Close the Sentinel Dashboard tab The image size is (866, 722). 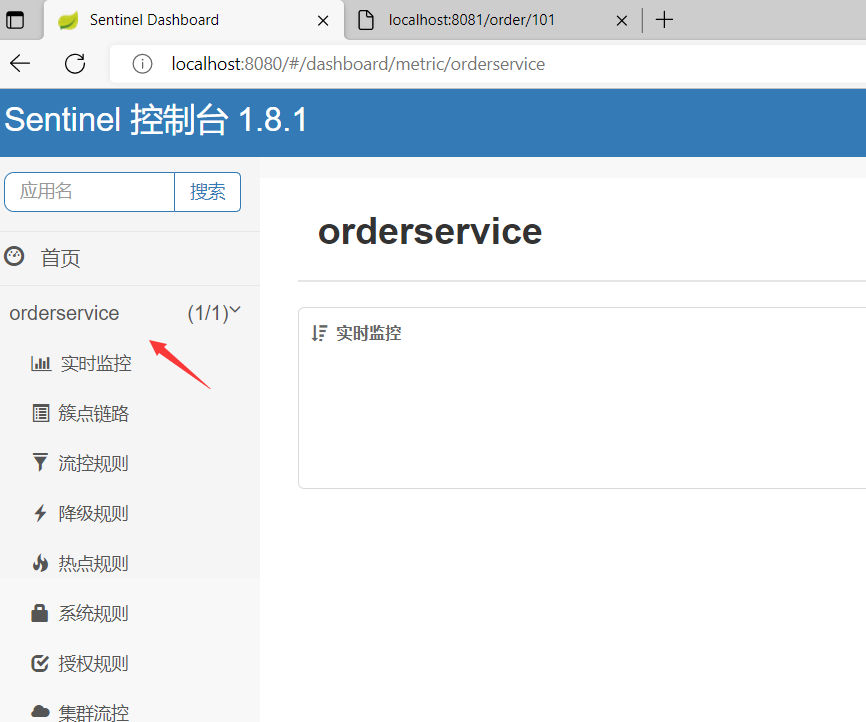click(323, 21)
